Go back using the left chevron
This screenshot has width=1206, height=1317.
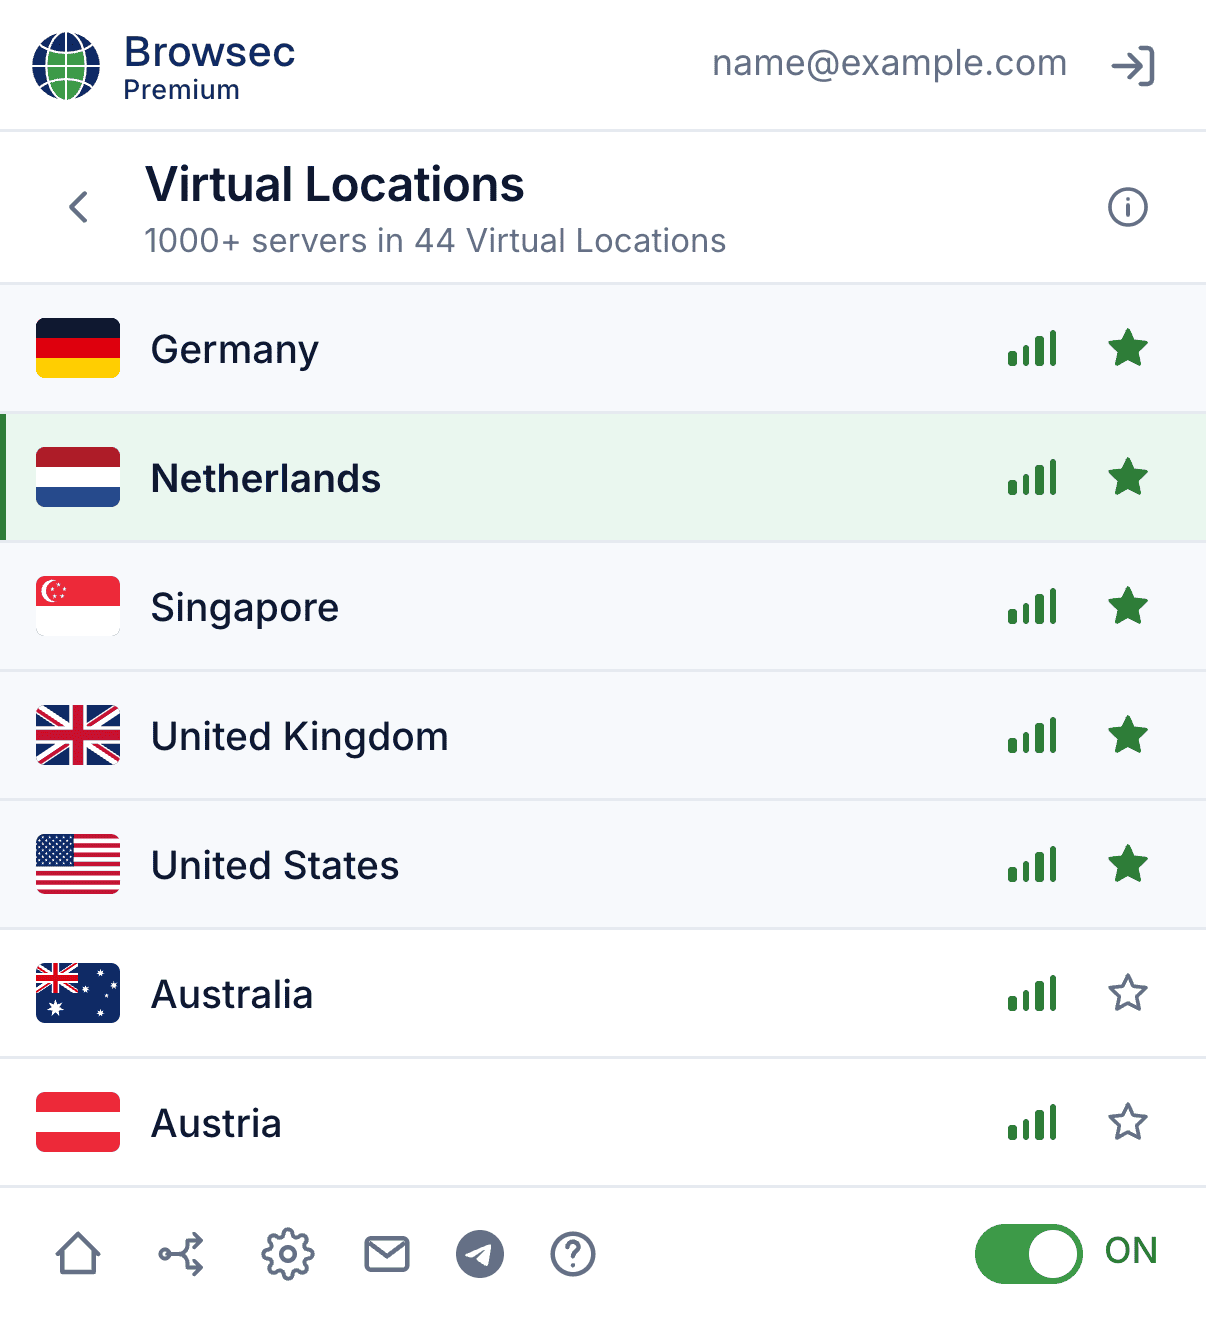(79, 207)
